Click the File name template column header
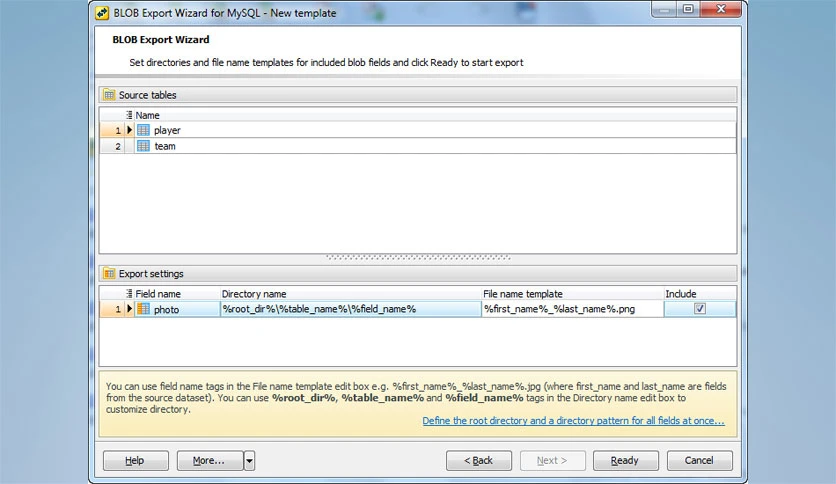 (x=573, y=294)
